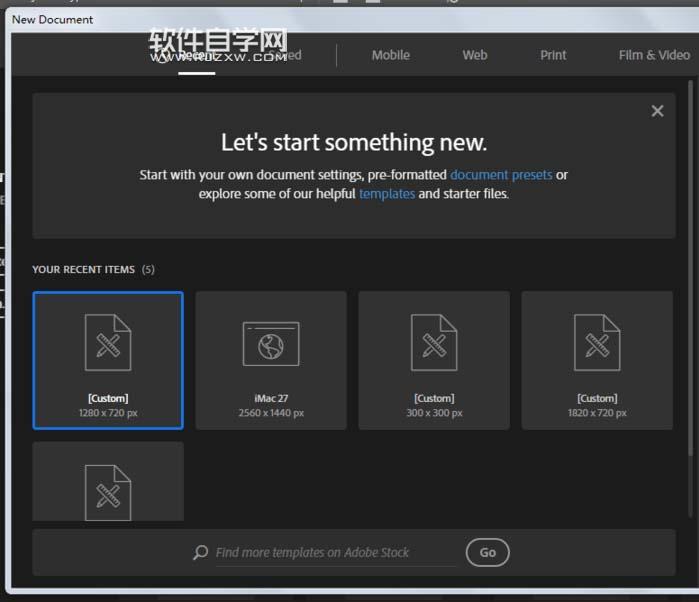Open the Film & Video tab
This screenshot has width=699, height=602.
pyautogui.click(x=654, y=55)
